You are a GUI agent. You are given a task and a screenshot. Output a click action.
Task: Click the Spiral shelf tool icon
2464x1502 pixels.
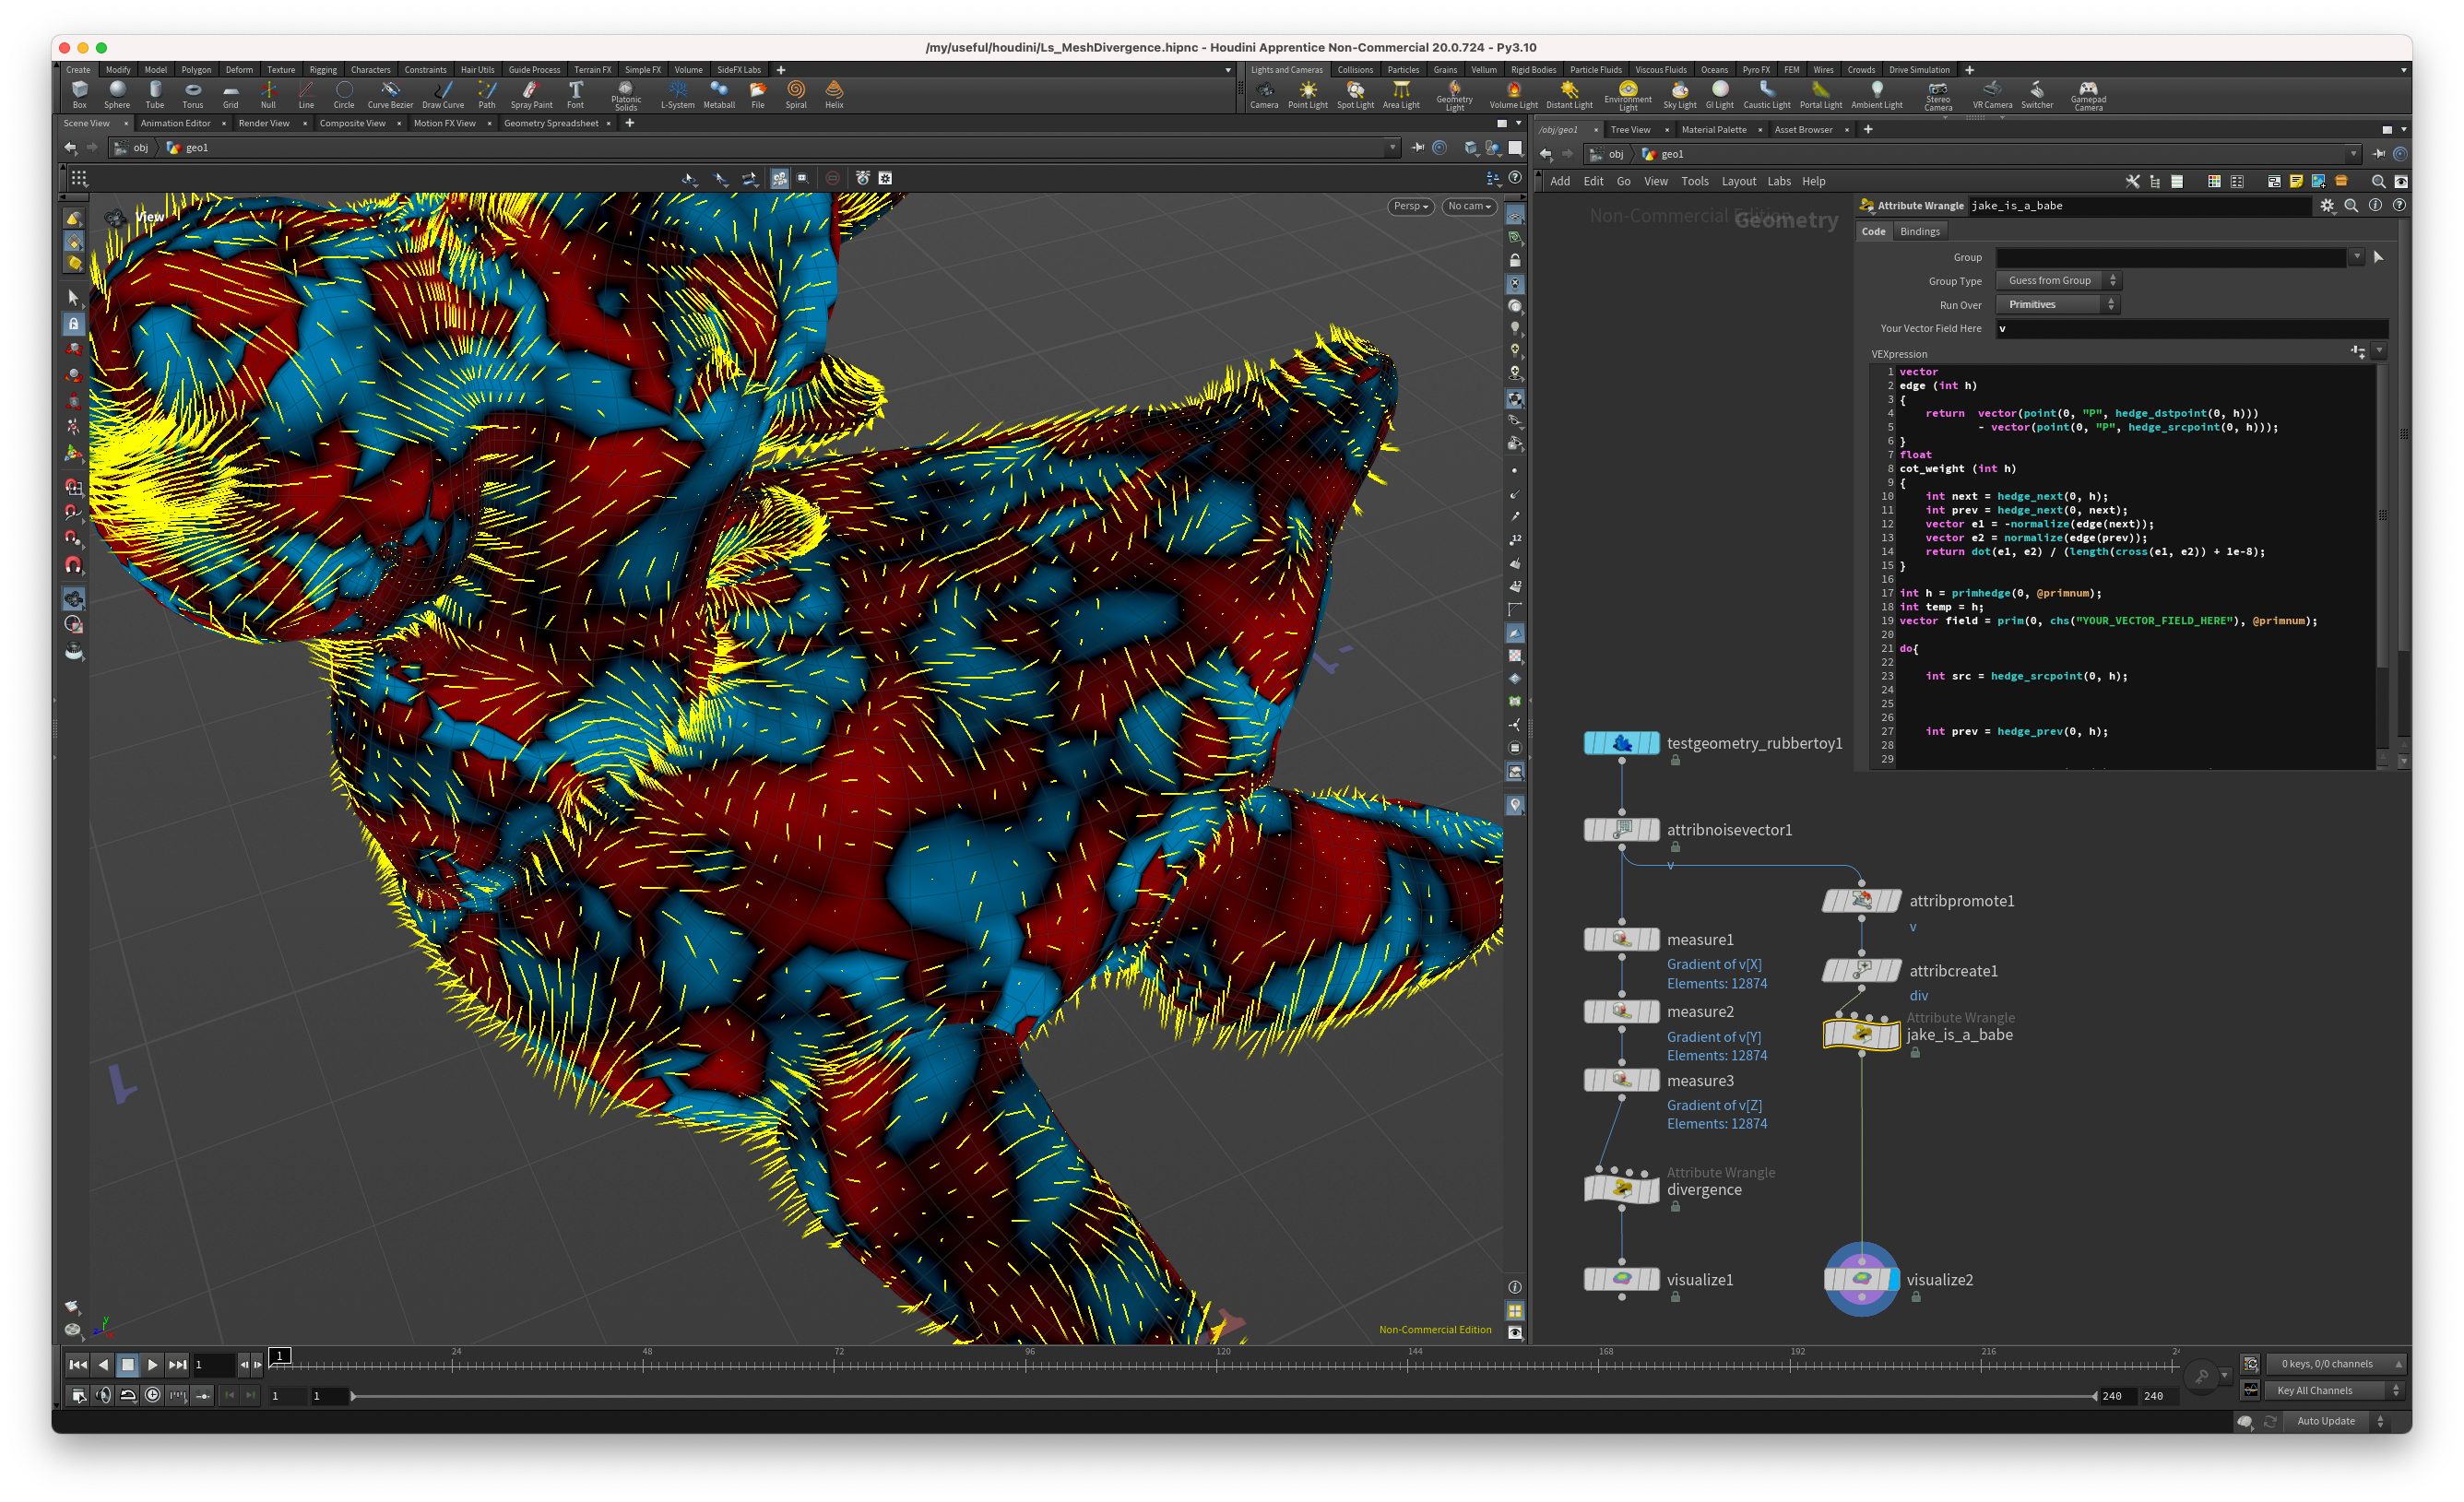pyautogui.click(x=795, y=94)
